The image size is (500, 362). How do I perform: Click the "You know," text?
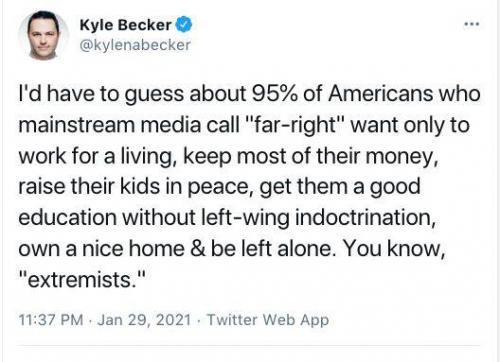click(x=394, y=249)
